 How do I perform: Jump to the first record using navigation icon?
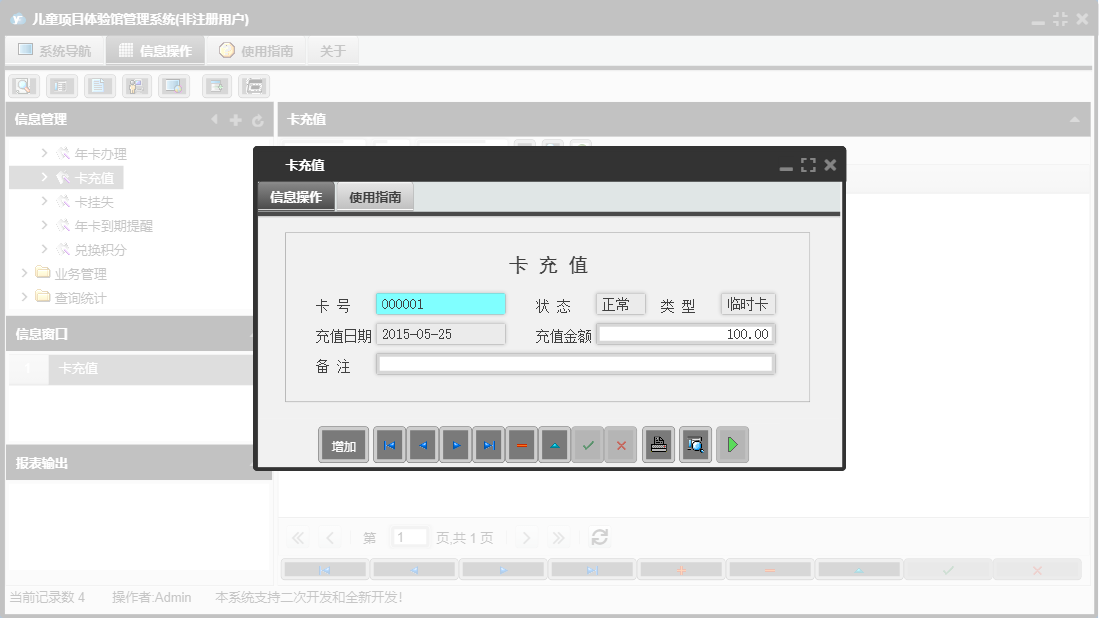pyautogui.click(x=389, y=444)
